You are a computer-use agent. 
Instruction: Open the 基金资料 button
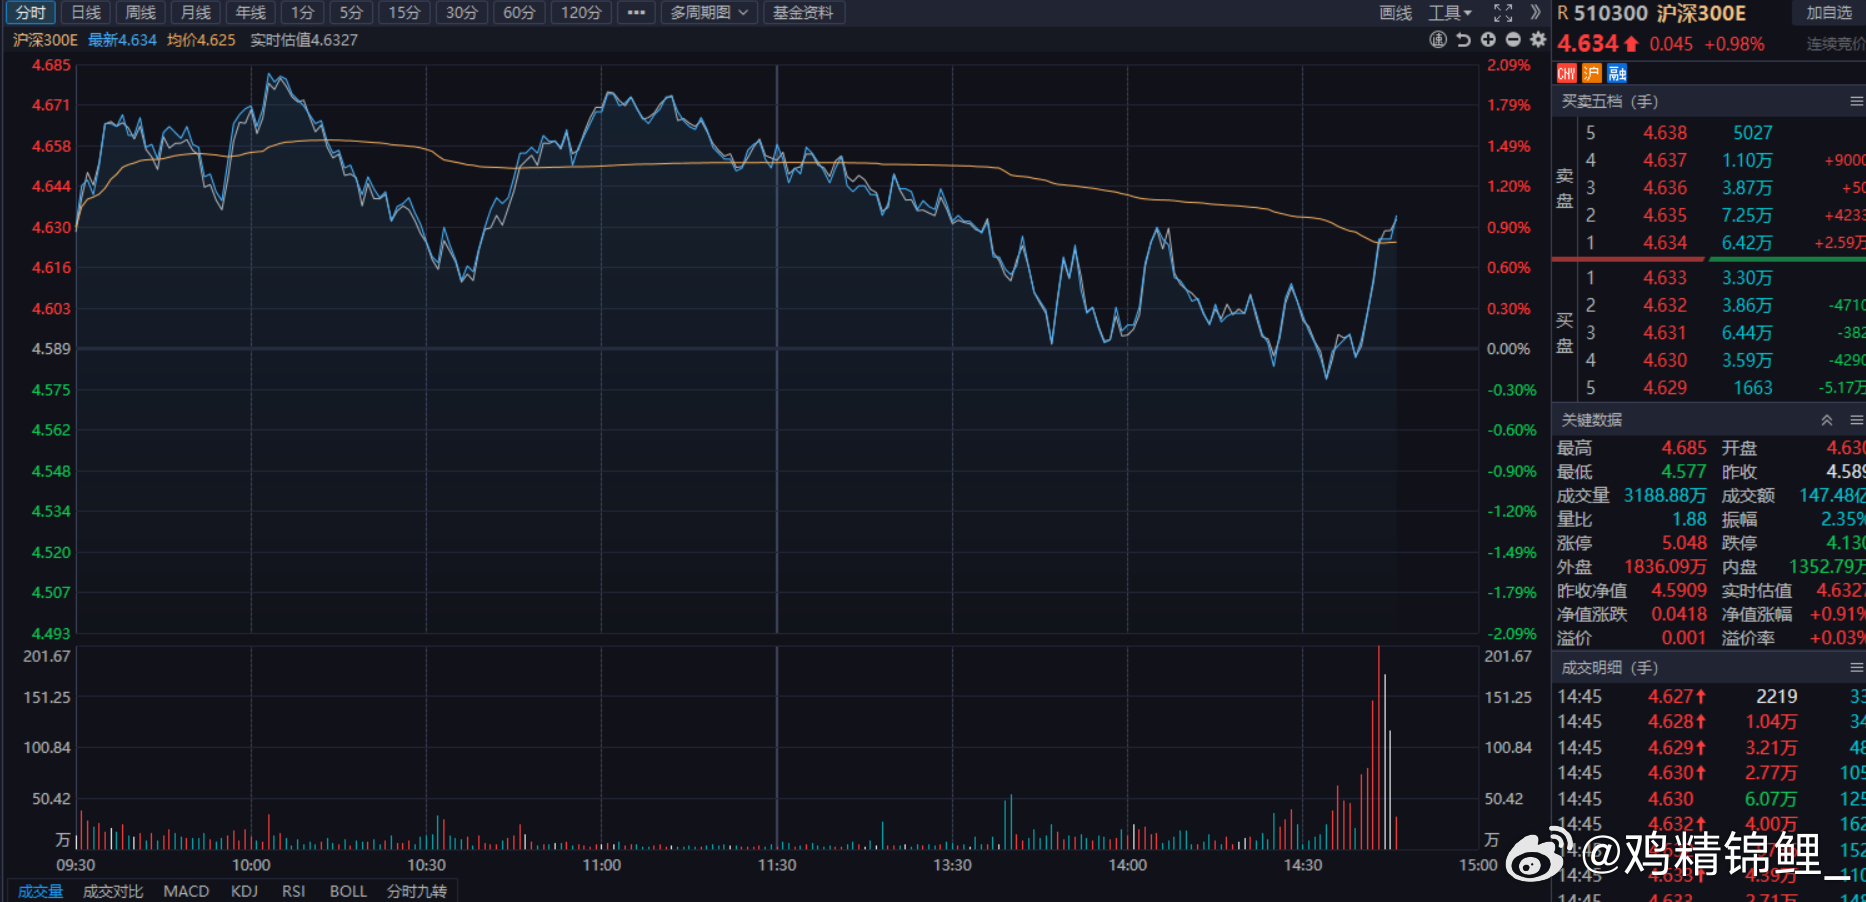[803, 13]
